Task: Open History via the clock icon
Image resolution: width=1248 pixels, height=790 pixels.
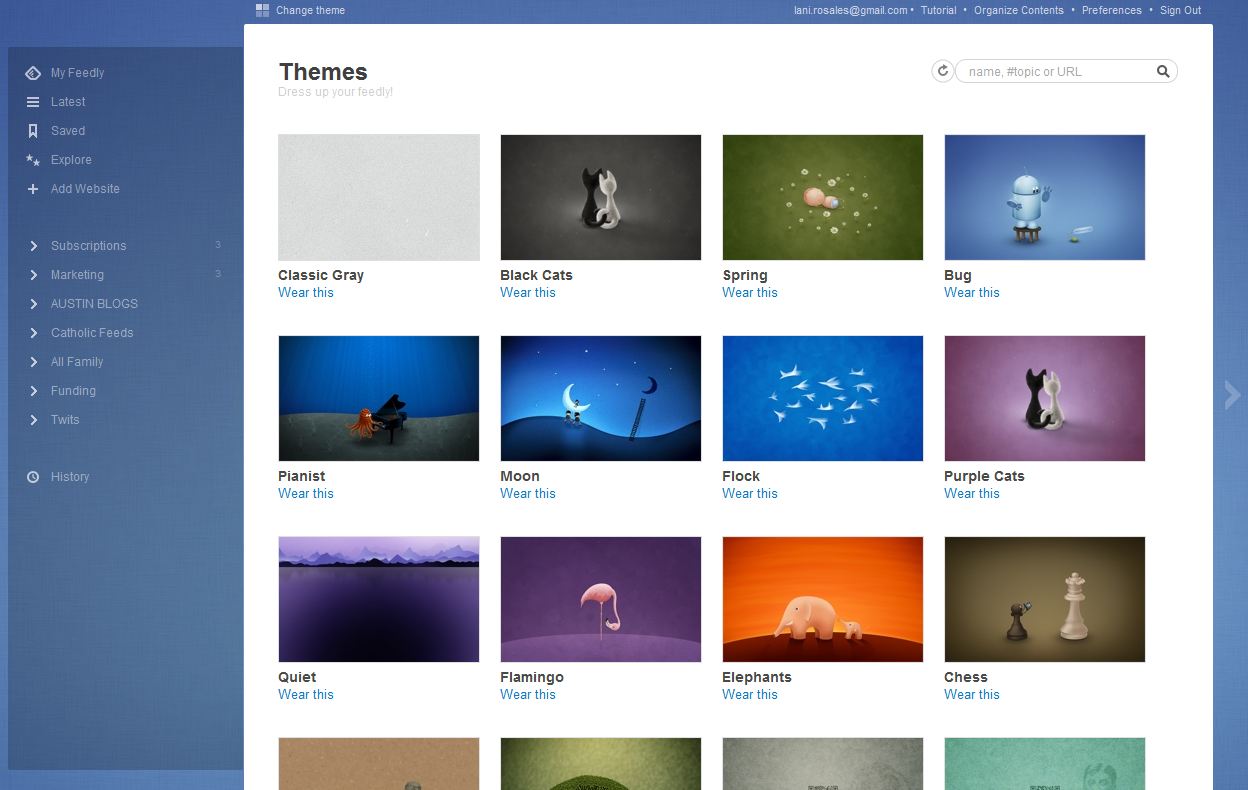Action: point(33,477)
